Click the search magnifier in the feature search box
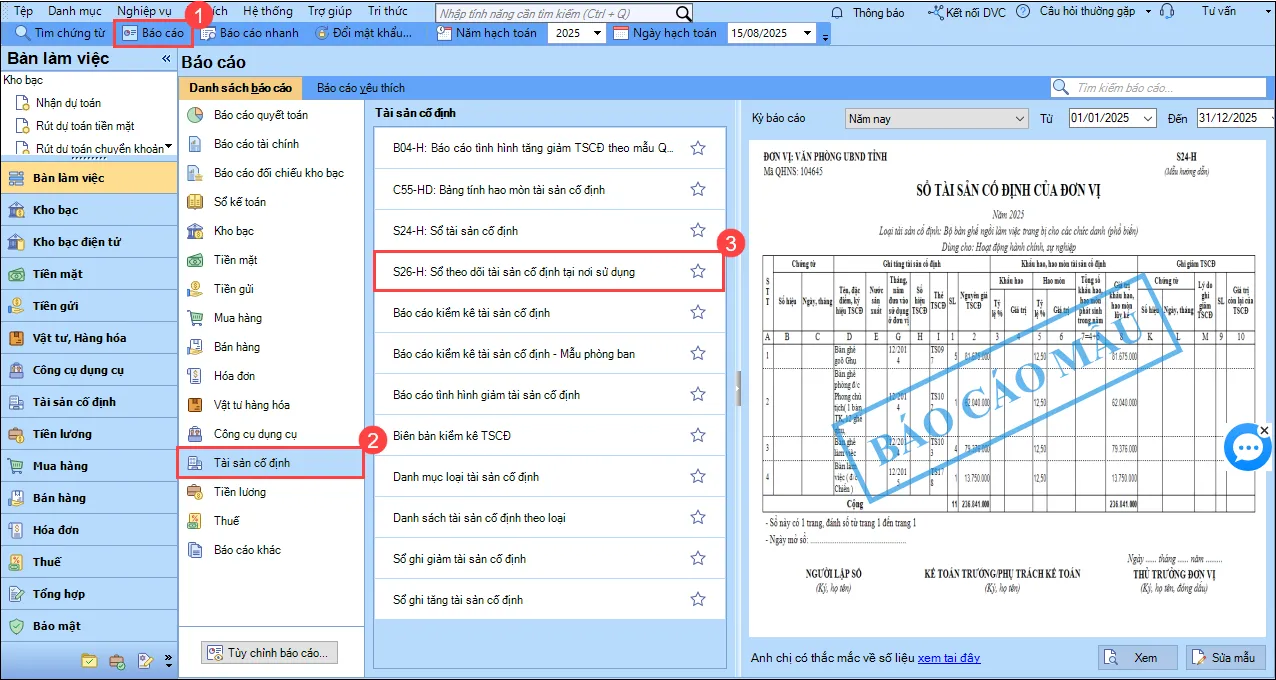The image size is (1276, 680). click(684, 13)
